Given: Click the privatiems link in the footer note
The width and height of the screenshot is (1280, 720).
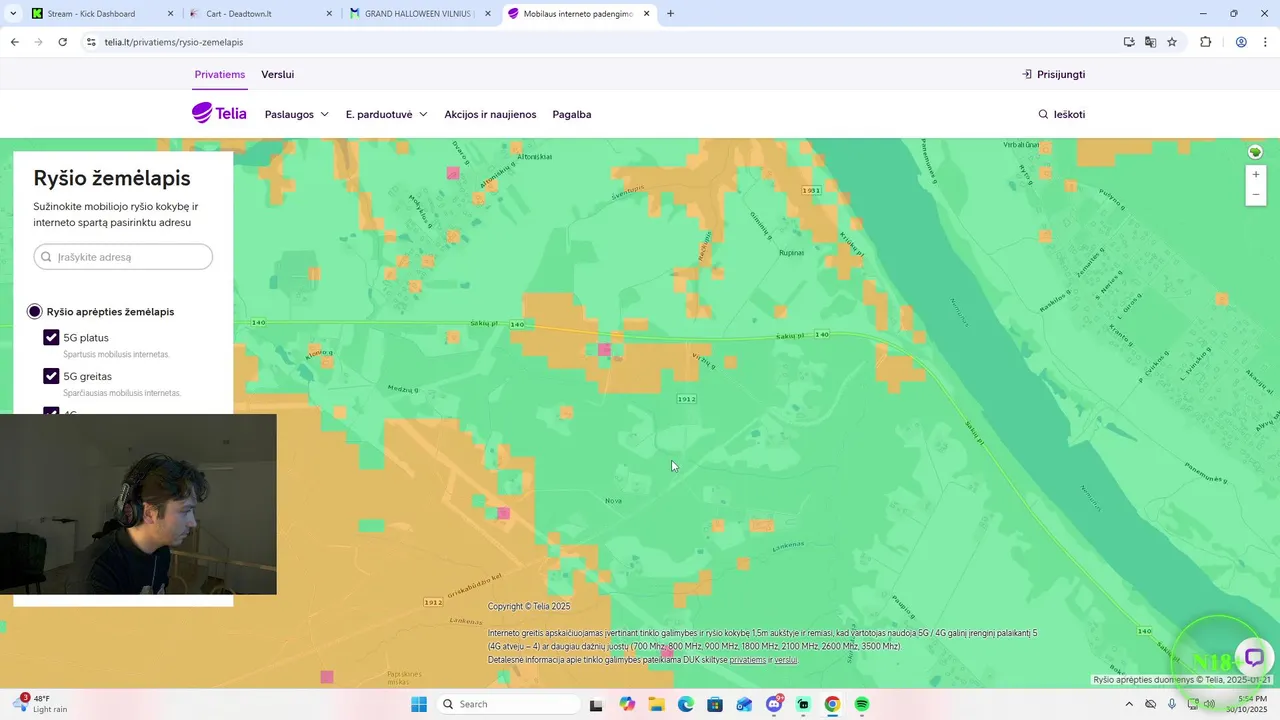Looking at the screenshot, I should (748, 660).
